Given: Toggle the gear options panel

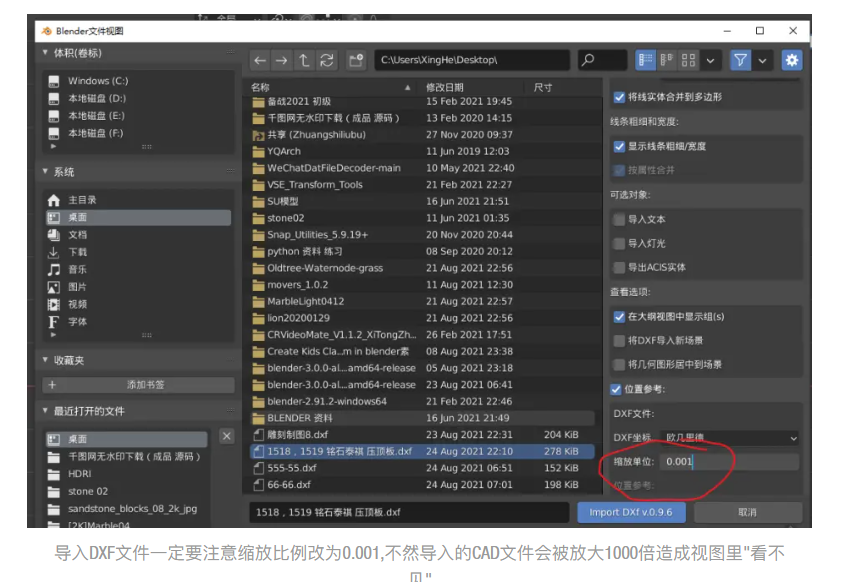Looking at the screenshot, I should click(792, 60).
